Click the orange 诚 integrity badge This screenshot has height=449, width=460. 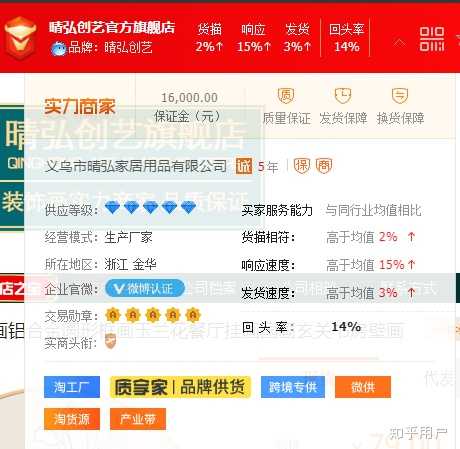244,166
